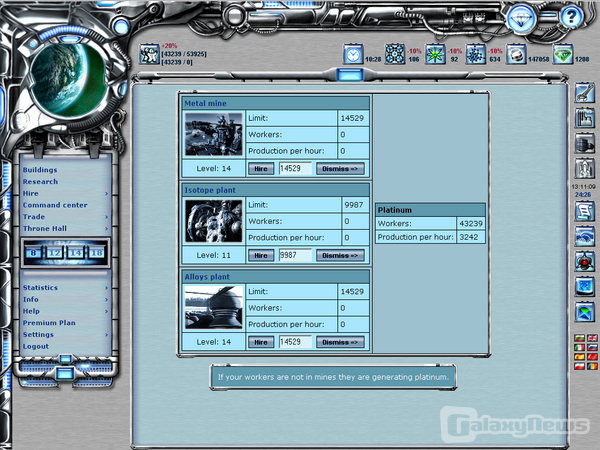
Task: Click the green gem resource icon
Action: click(565, 54)
